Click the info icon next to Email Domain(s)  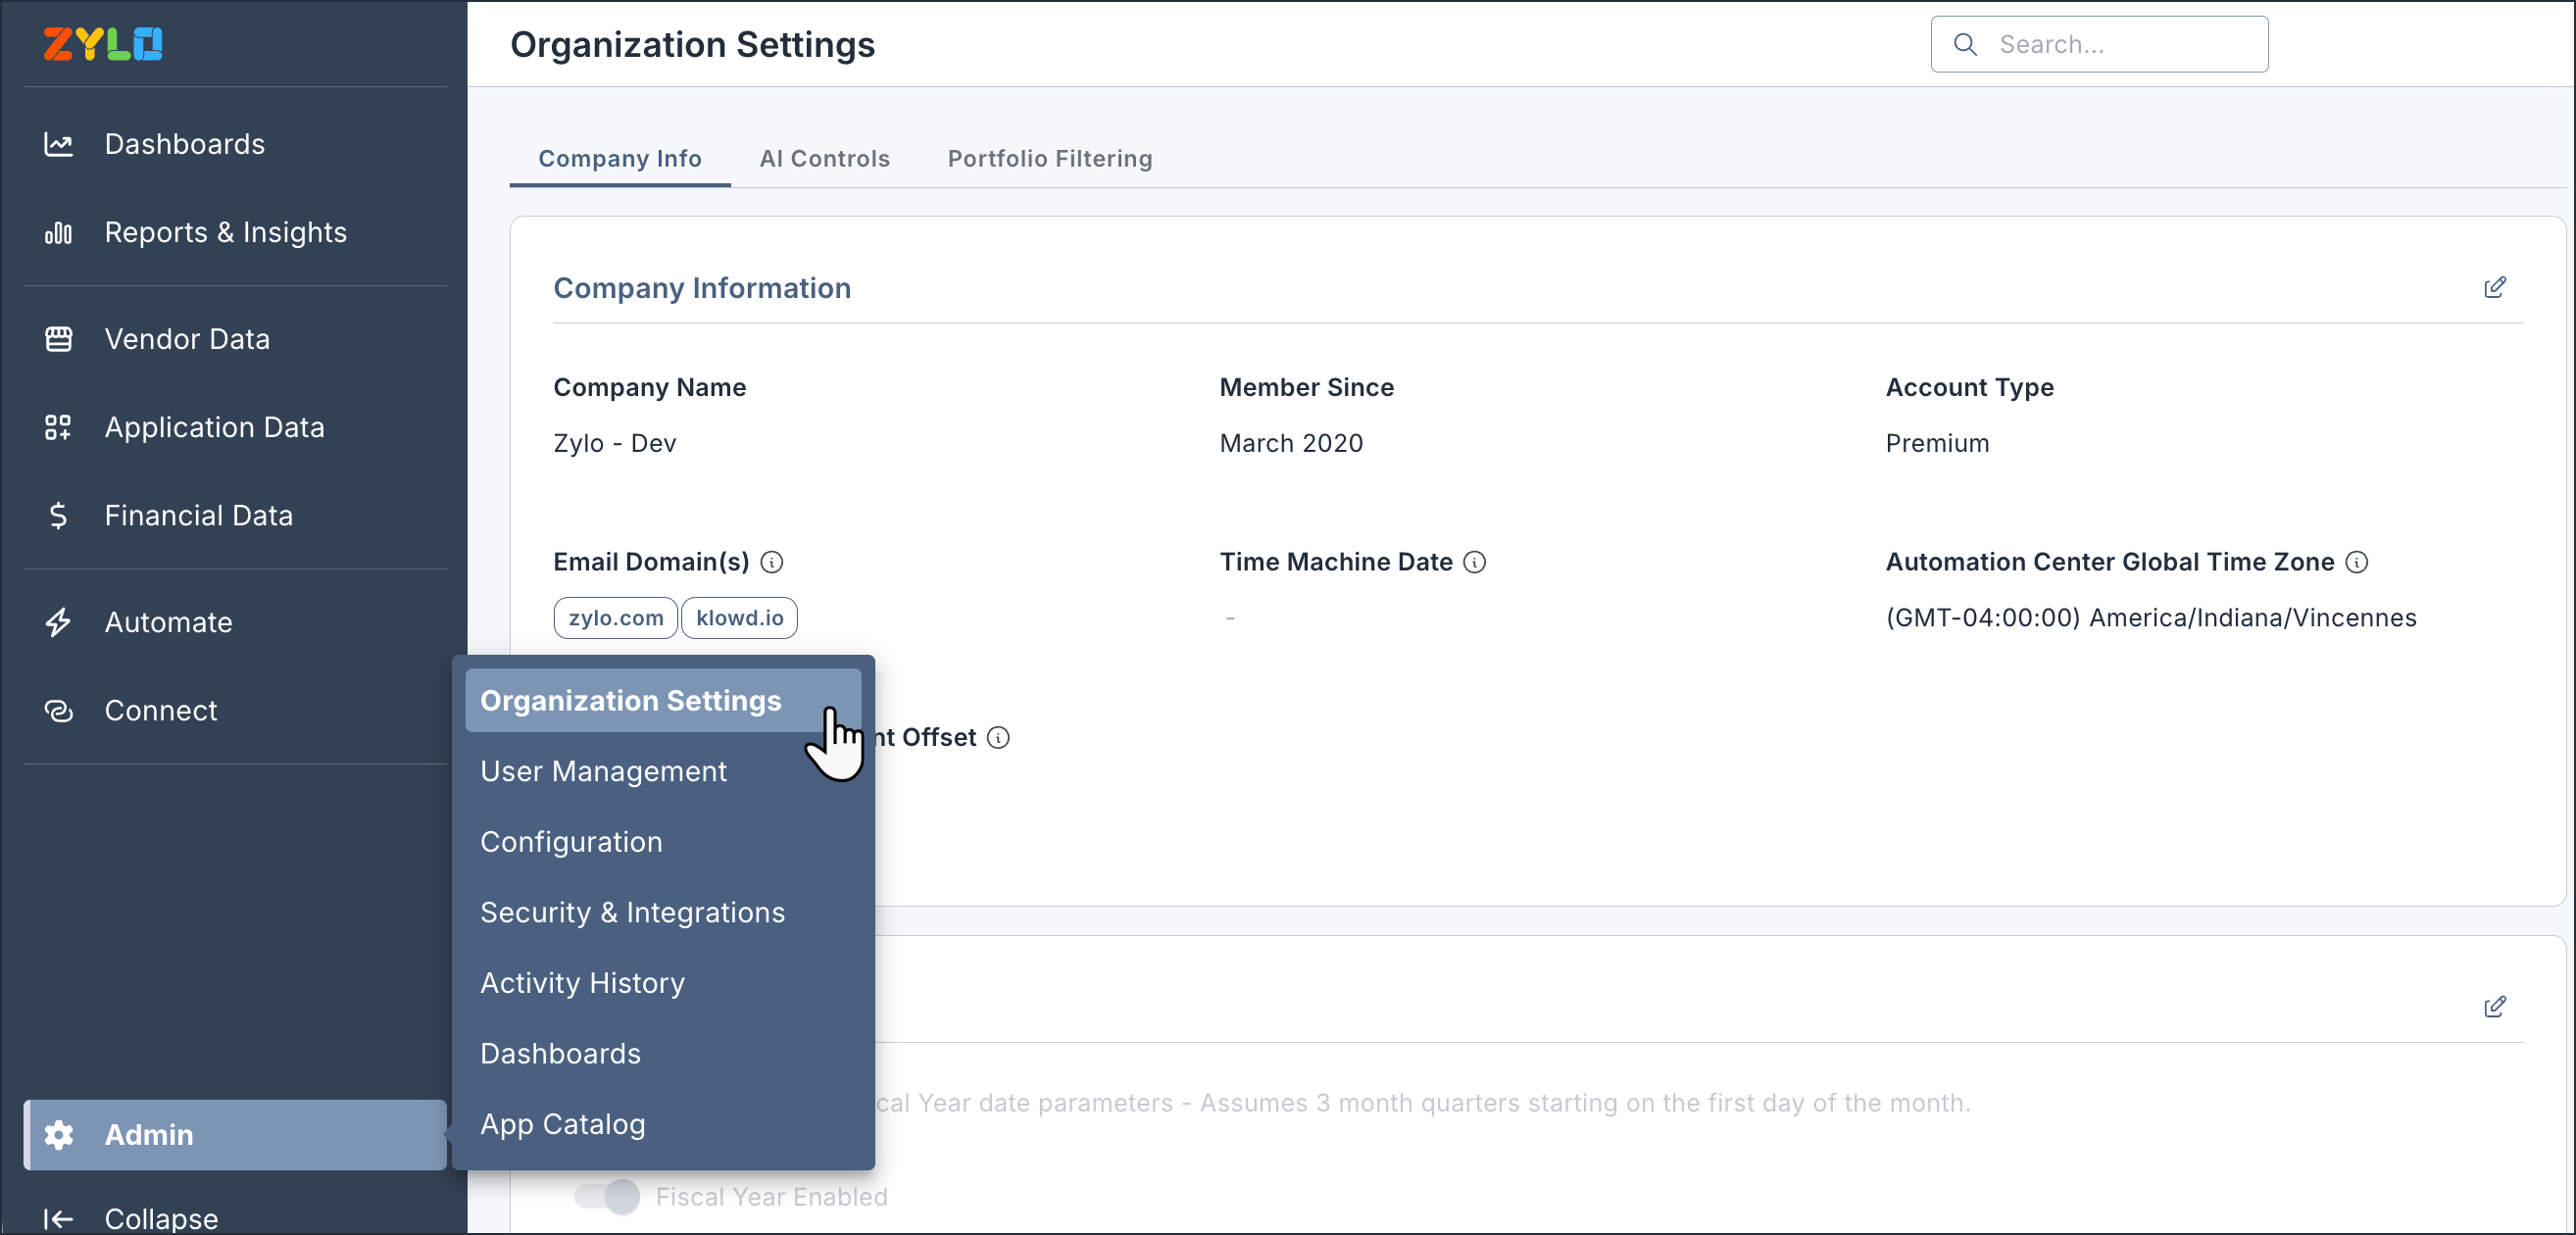click(x=771, y=562)
